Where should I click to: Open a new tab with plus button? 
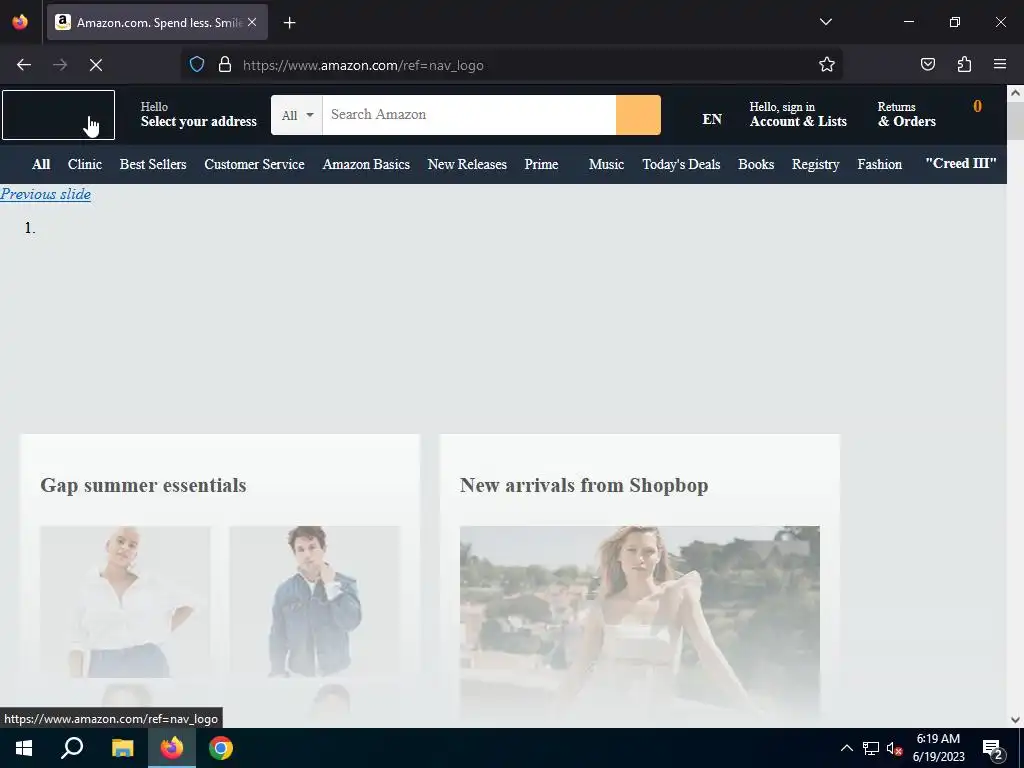(289, 23)
